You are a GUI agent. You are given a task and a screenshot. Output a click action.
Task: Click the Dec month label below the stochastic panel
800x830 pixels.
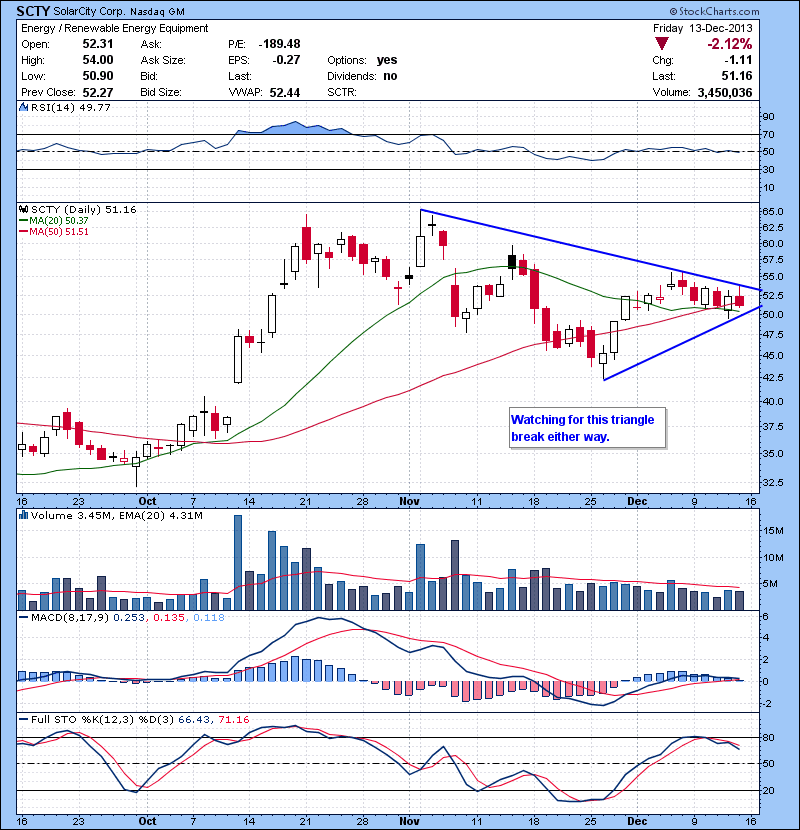pyautogui.click(x=637, y=821)
